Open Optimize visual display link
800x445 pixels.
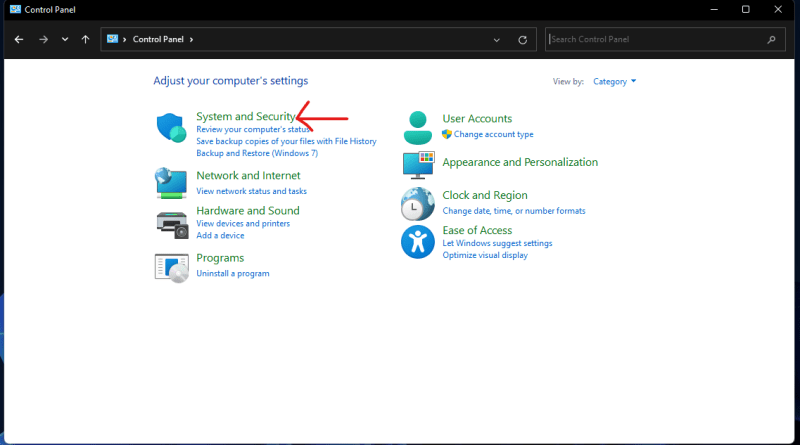[x=485, y=255]
